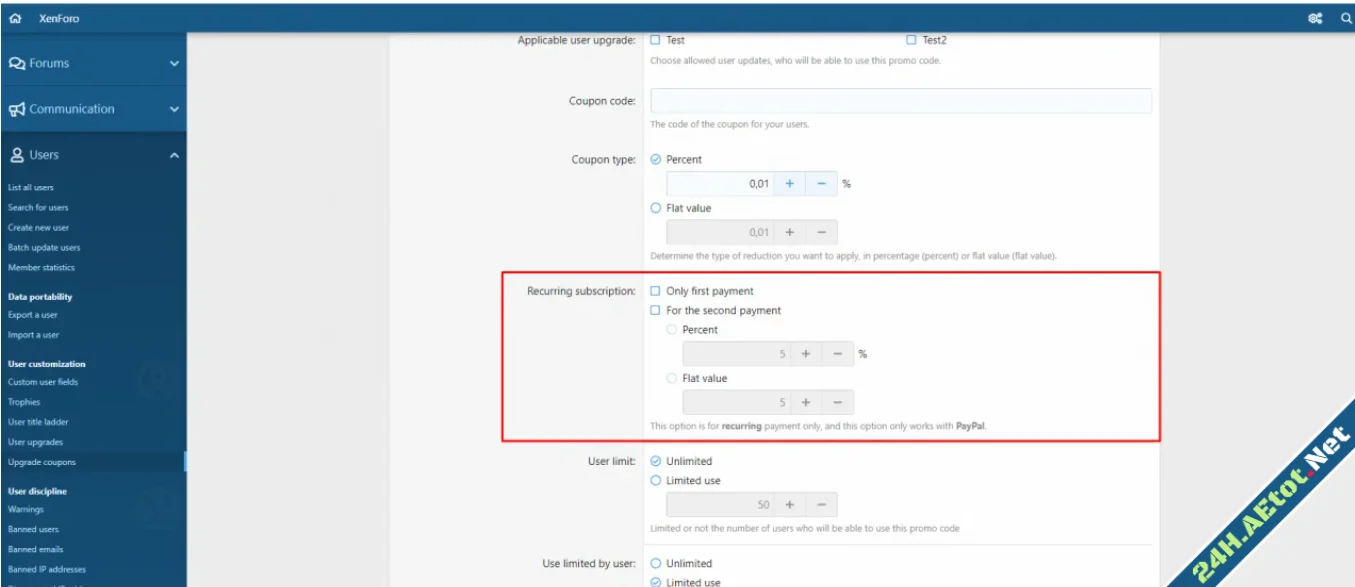Open Upgrade coupons in sidebar
Screen dimensions: 1355x587
42,462
